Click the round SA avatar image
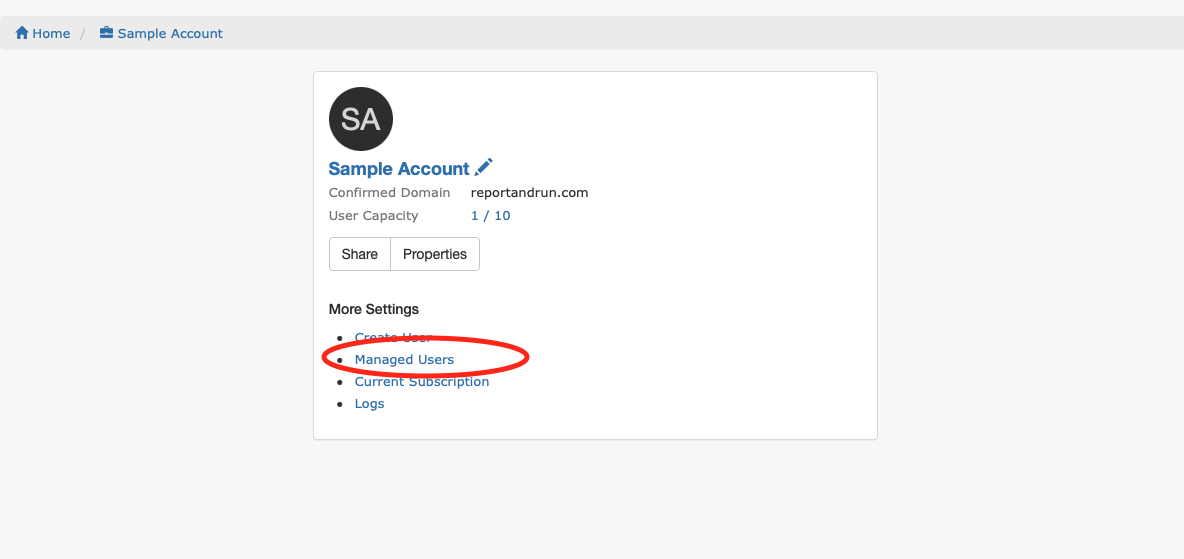Image resolution: width=1184 pixels, height=559 pixels. (x=361, y=119)
